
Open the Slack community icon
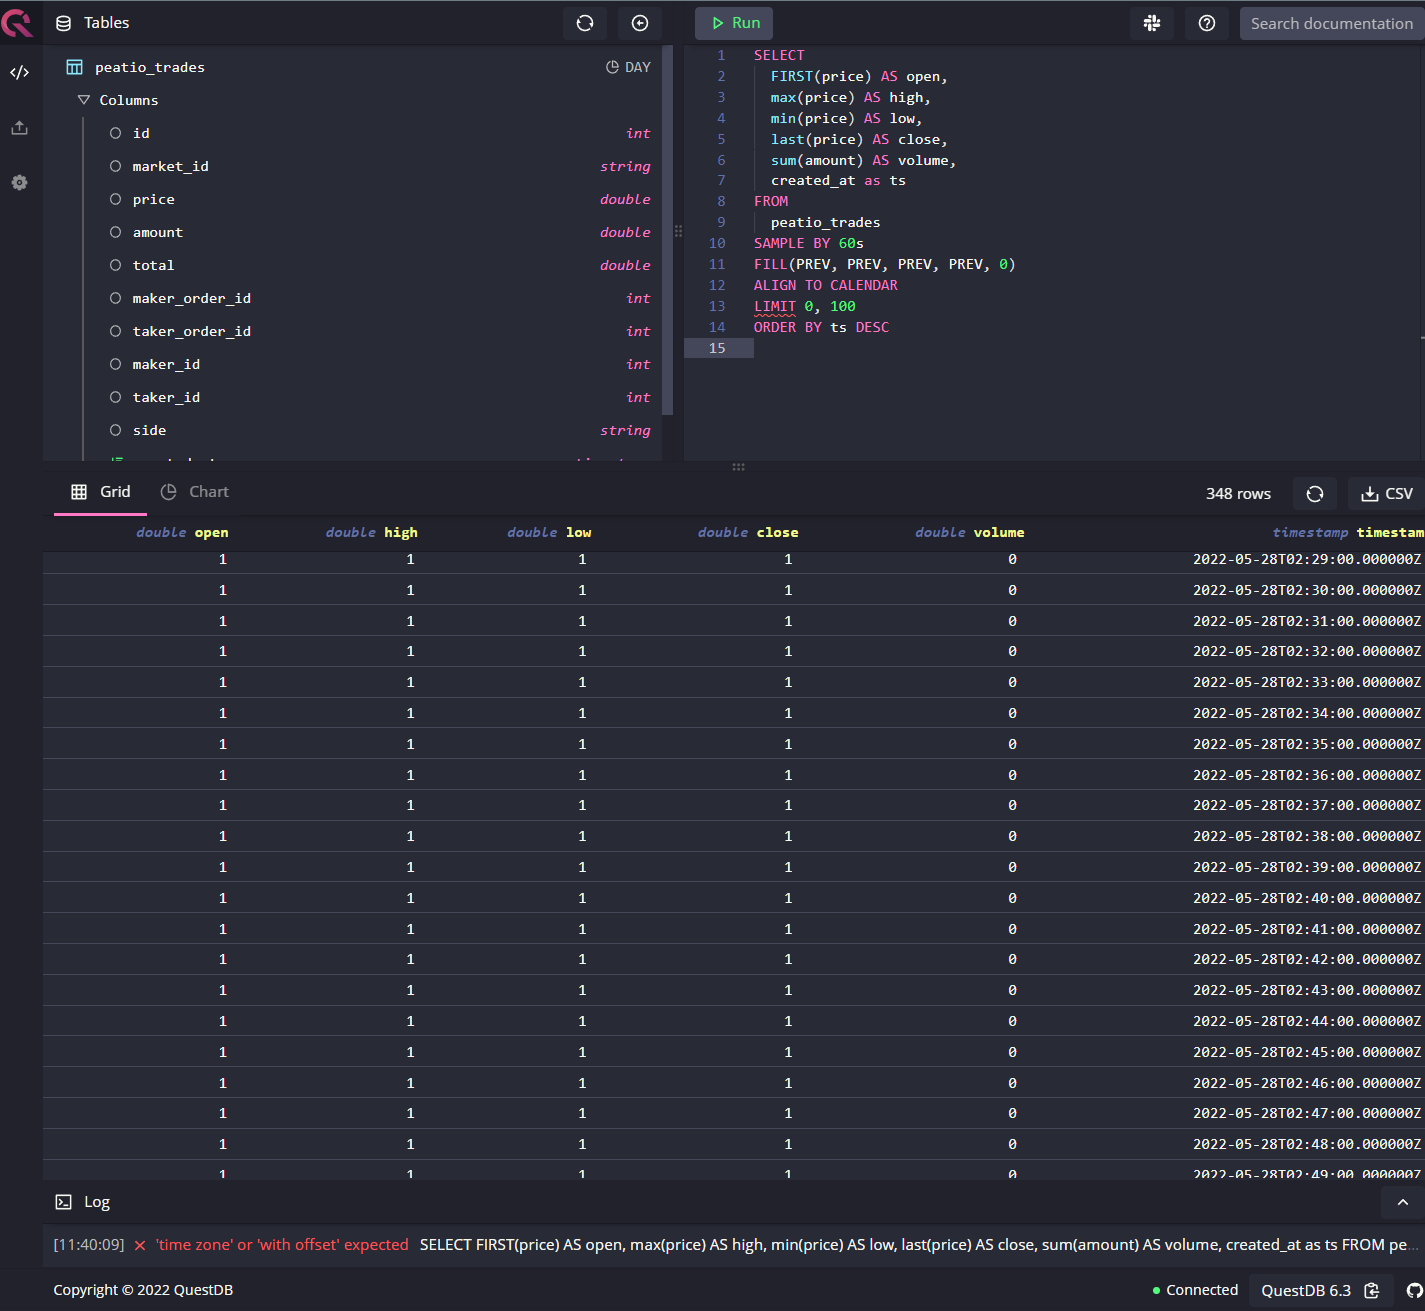(1151, 23)
